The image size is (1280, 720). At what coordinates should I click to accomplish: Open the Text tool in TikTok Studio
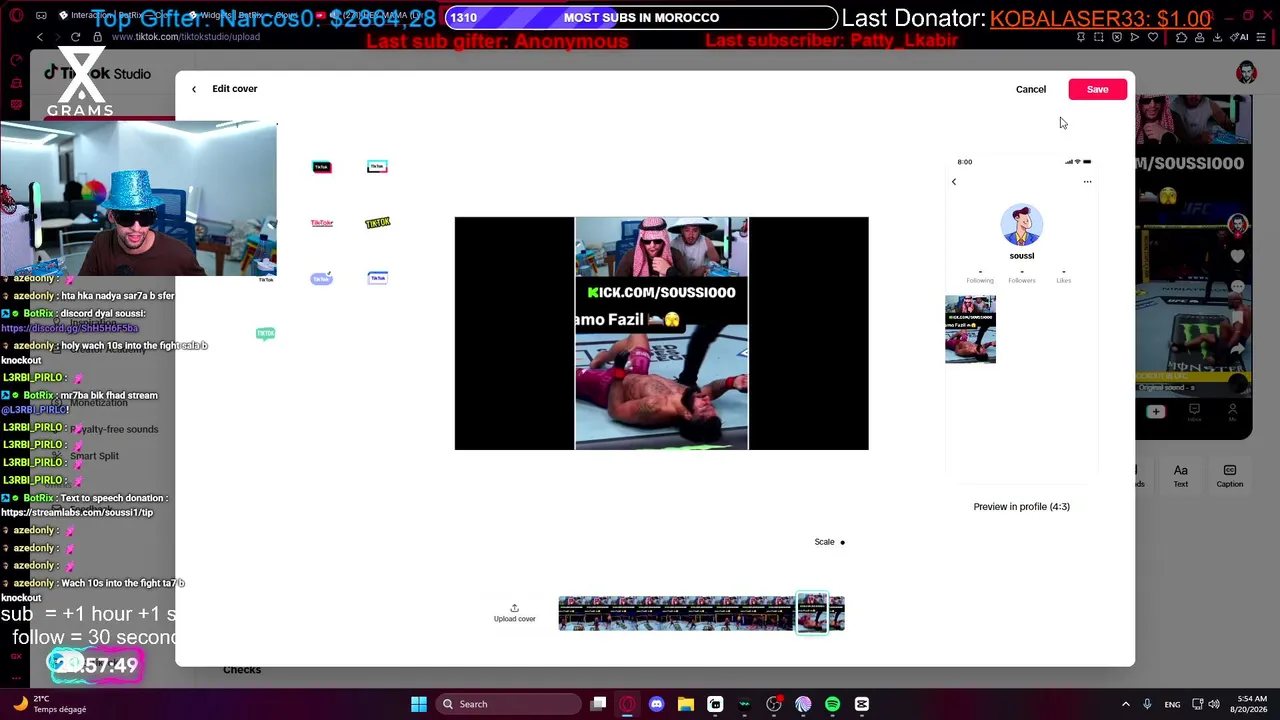click(x=1181, y=476)
